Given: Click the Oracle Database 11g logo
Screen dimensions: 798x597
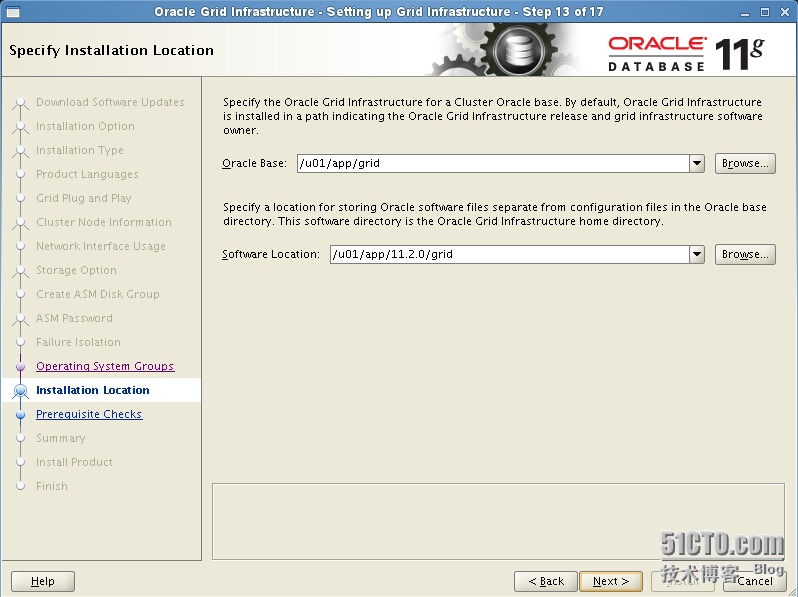Looking at the screenshot, I should click(686, 53).
